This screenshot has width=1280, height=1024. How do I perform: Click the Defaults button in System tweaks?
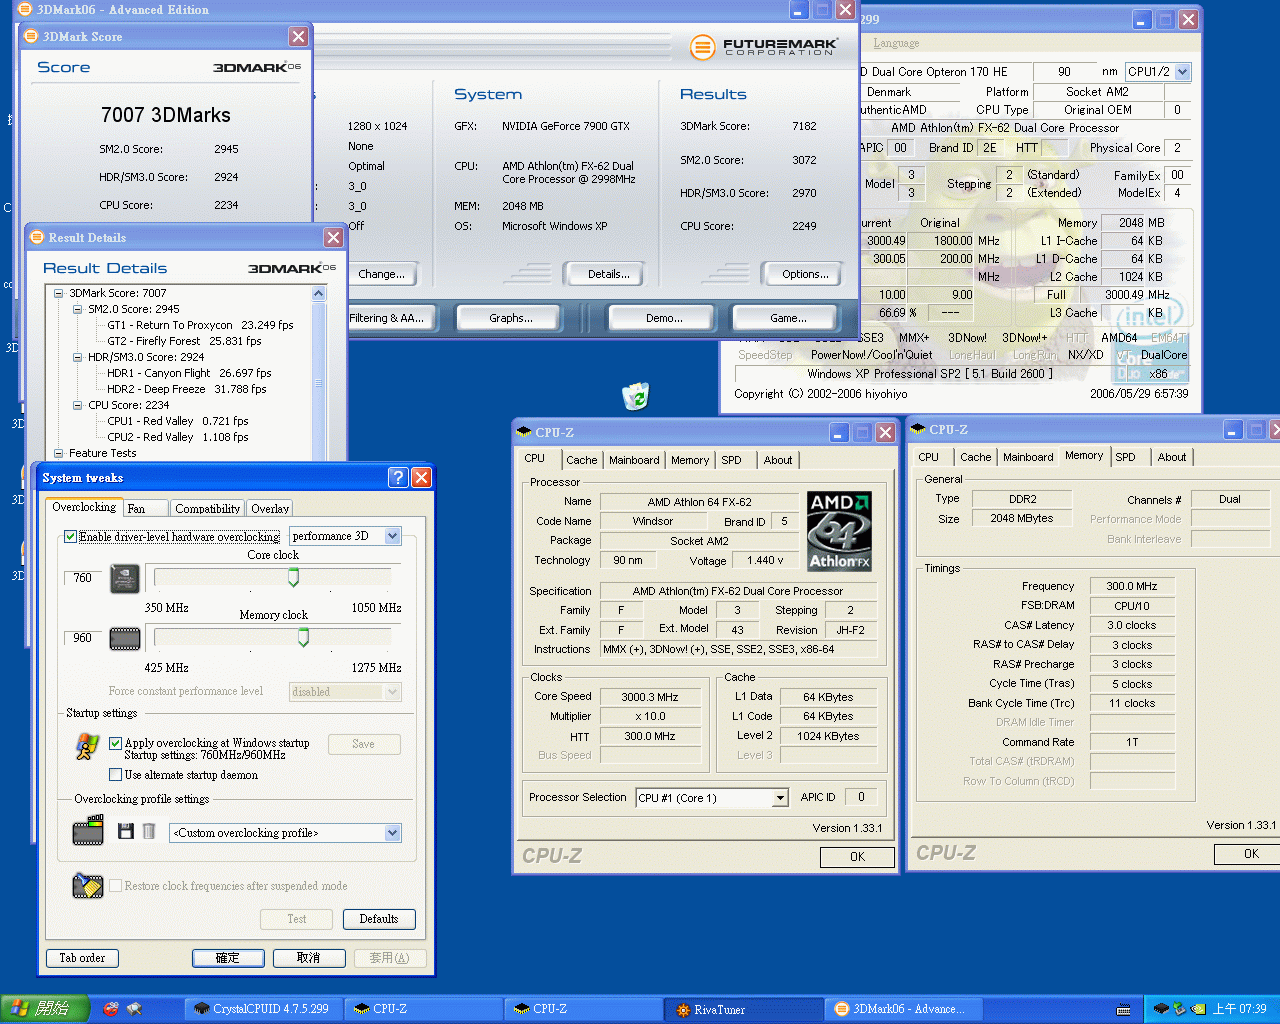[x=379, y=919]
